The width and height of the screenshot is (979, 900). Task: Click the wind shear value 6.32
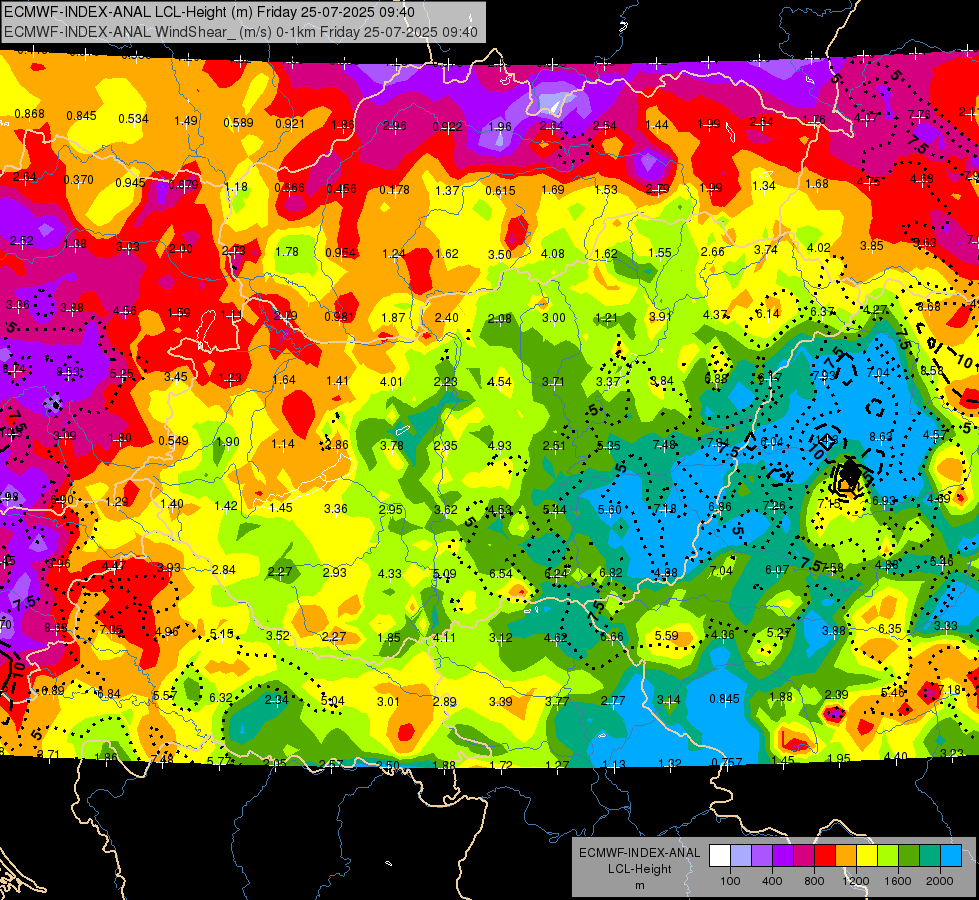coord(220,698)
